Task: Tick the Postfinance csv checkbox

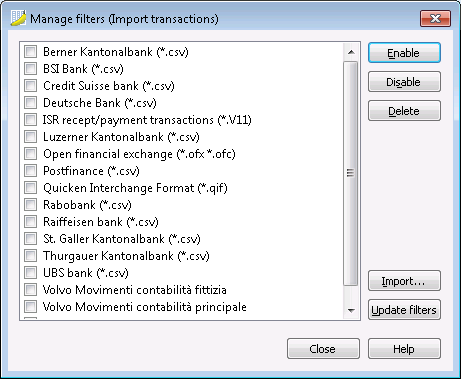Action: click(30, 171)
